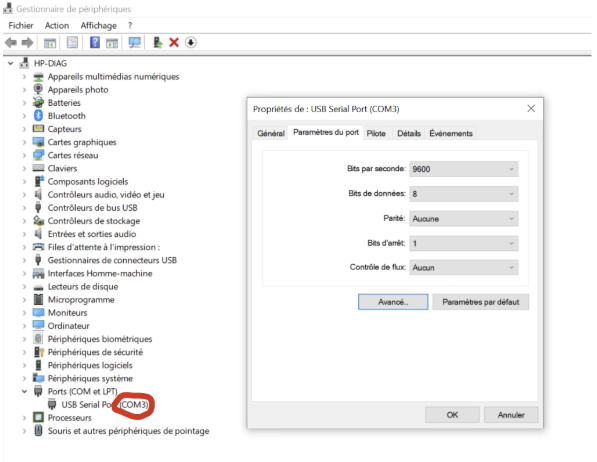Open the Affichage menu
597x462 pixels.
[99, 26]
